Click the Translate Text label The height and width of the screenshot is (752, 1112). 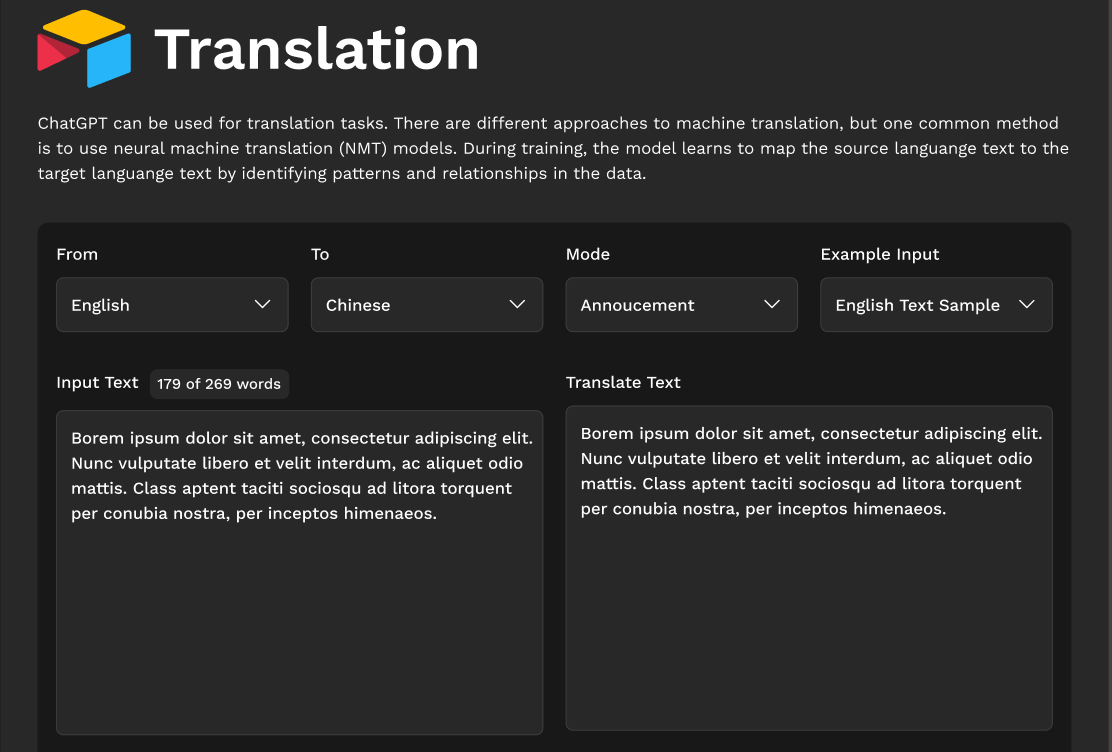(x=623, y=382)
